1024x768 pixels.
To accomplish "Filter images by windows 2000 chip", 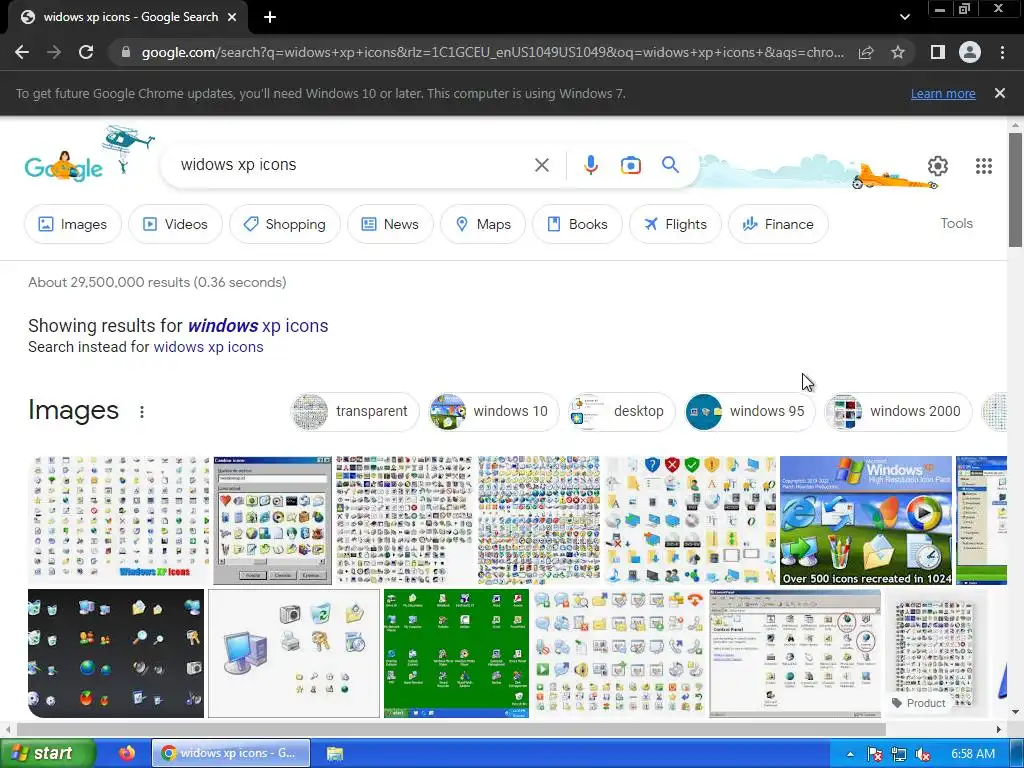I will (898, 411).
